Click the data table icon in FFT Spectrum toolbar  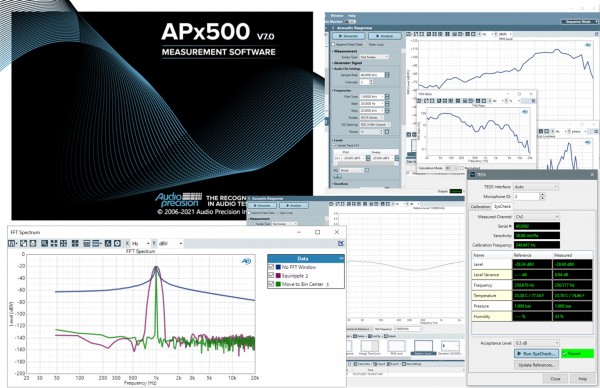click(x=86, y=243)
